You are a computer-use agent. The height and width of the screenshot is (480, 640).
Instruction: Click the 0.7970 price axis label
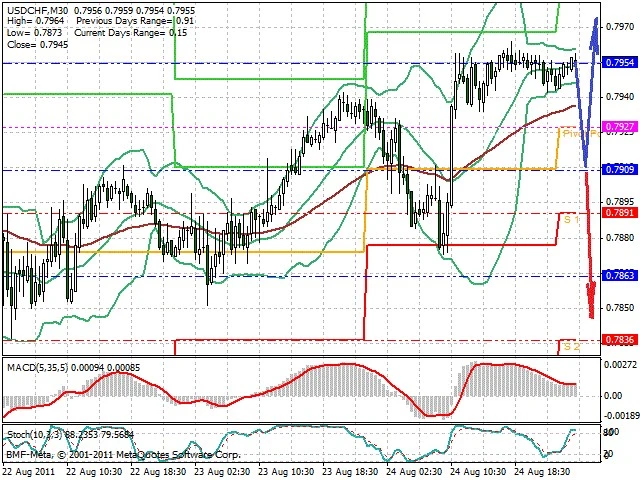coord(620,27)
